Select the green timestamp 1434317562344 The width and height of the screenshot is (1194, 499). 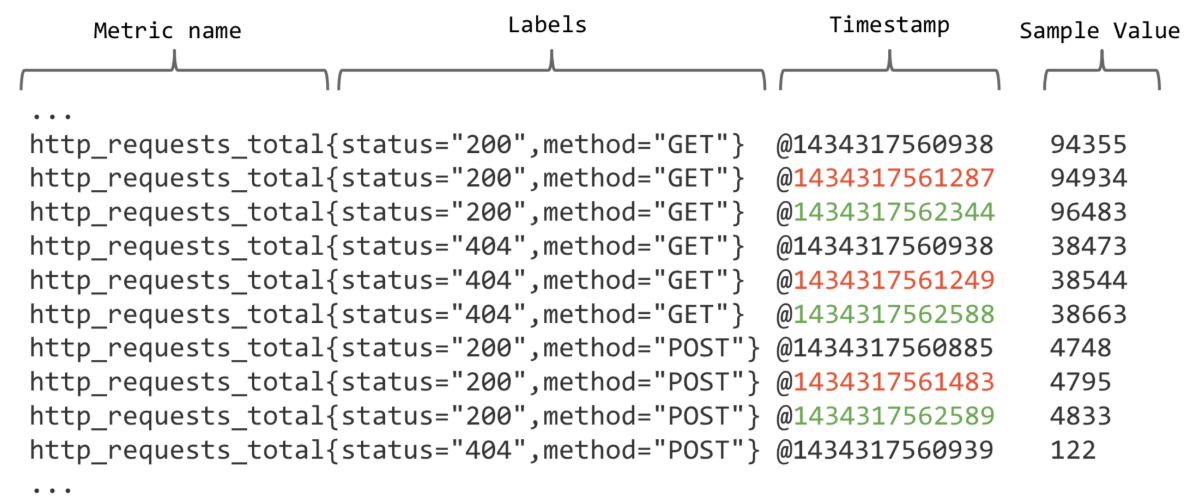[894, 213]
